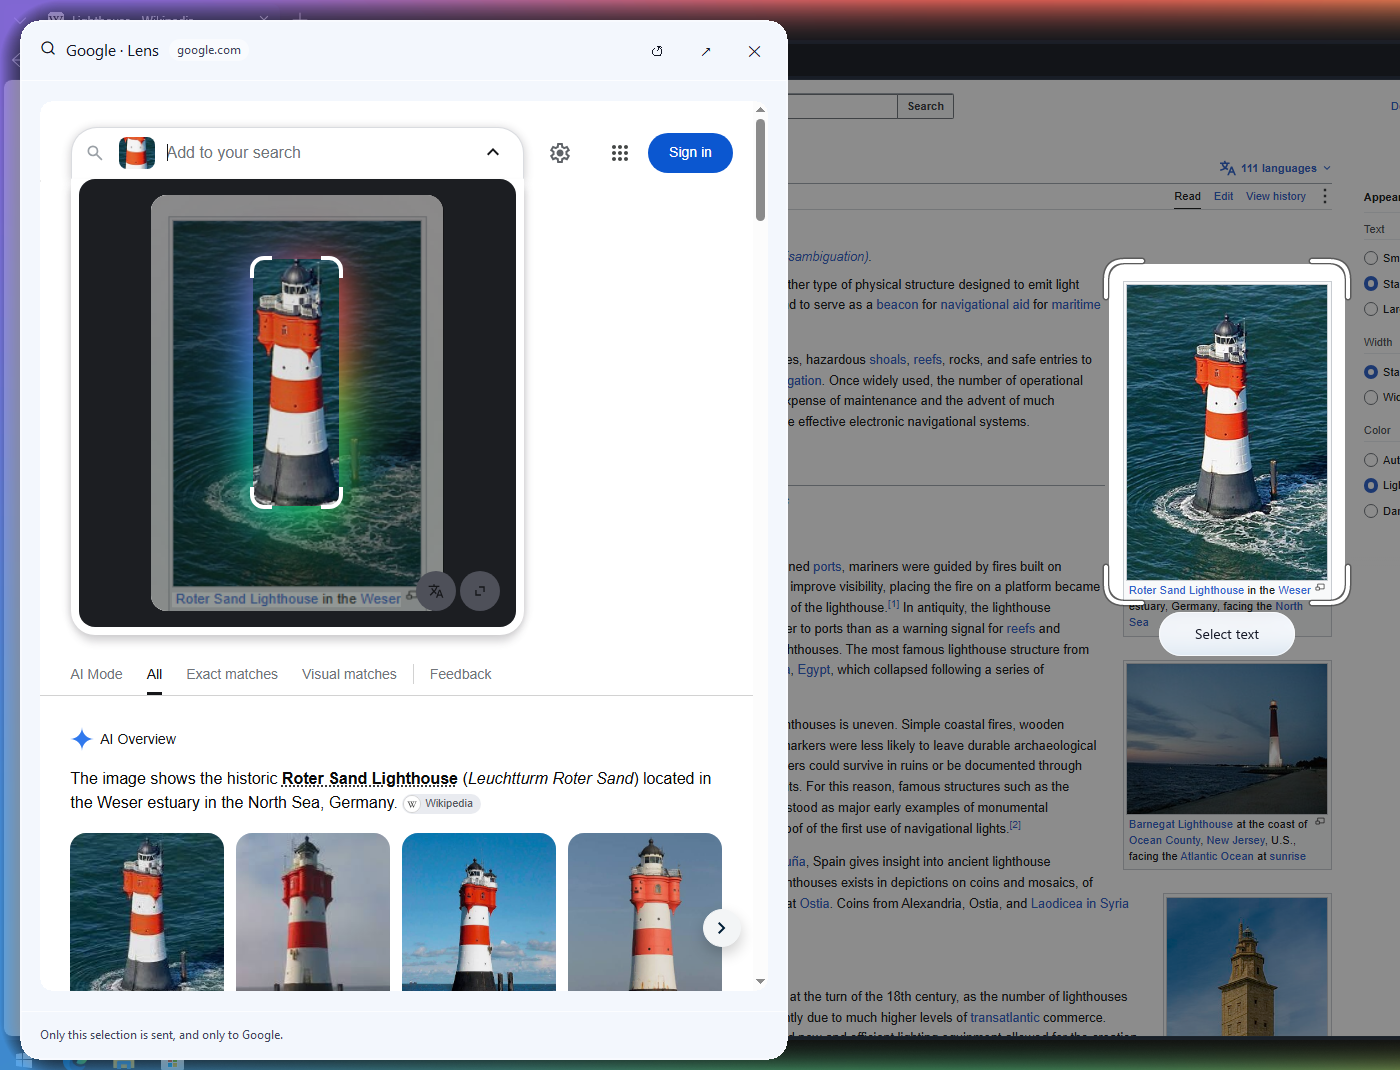Open the Google apps grid
1400x1070 pixels.
(x=620, y=153)
